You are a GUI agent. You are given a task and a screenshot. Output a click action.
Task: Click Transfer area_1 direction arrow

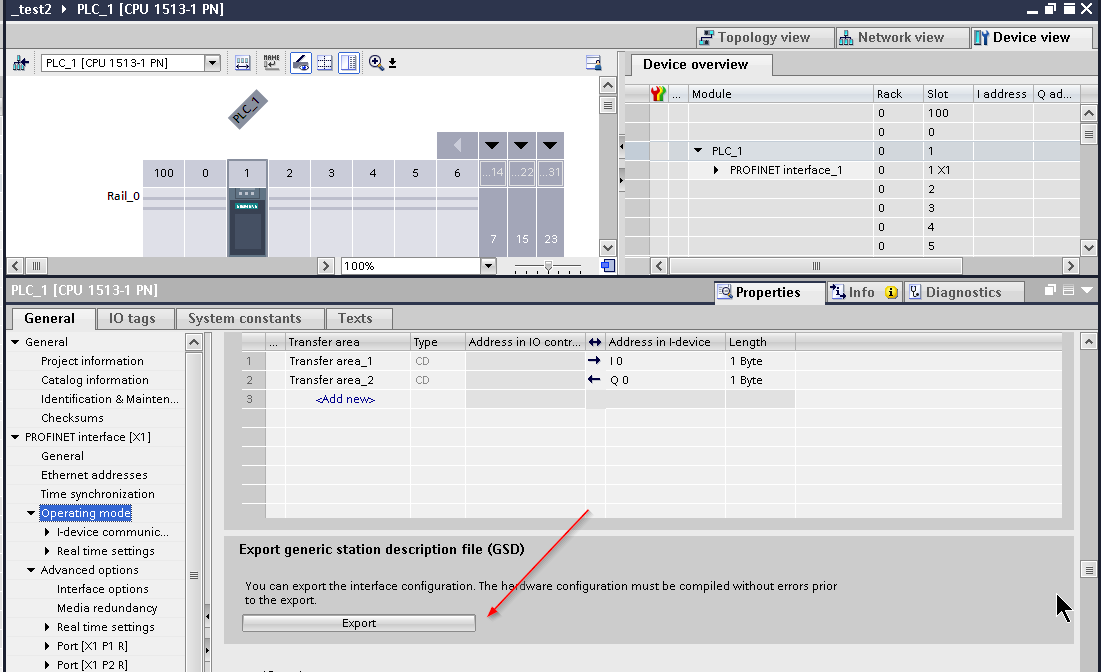point(594,360)
